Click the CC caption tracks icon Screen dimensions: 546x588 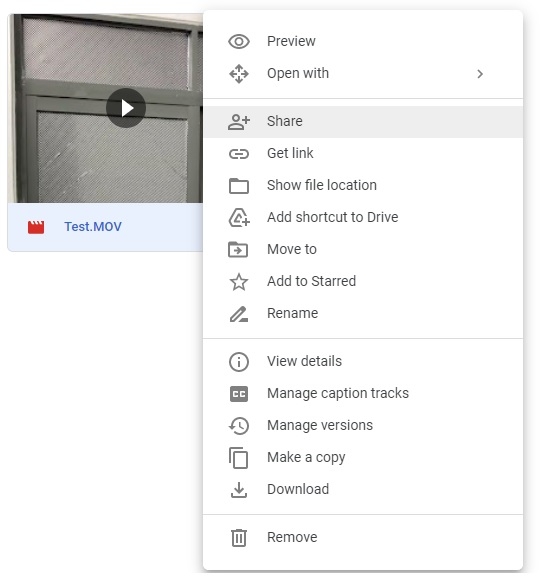[239, 394]
